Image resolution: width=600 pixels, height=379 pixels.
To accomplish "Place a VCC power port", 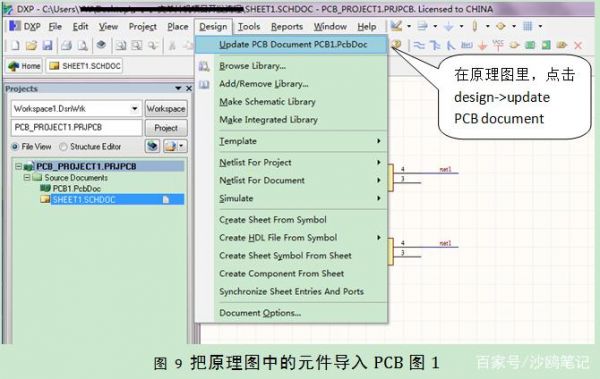I will (498, 45).
